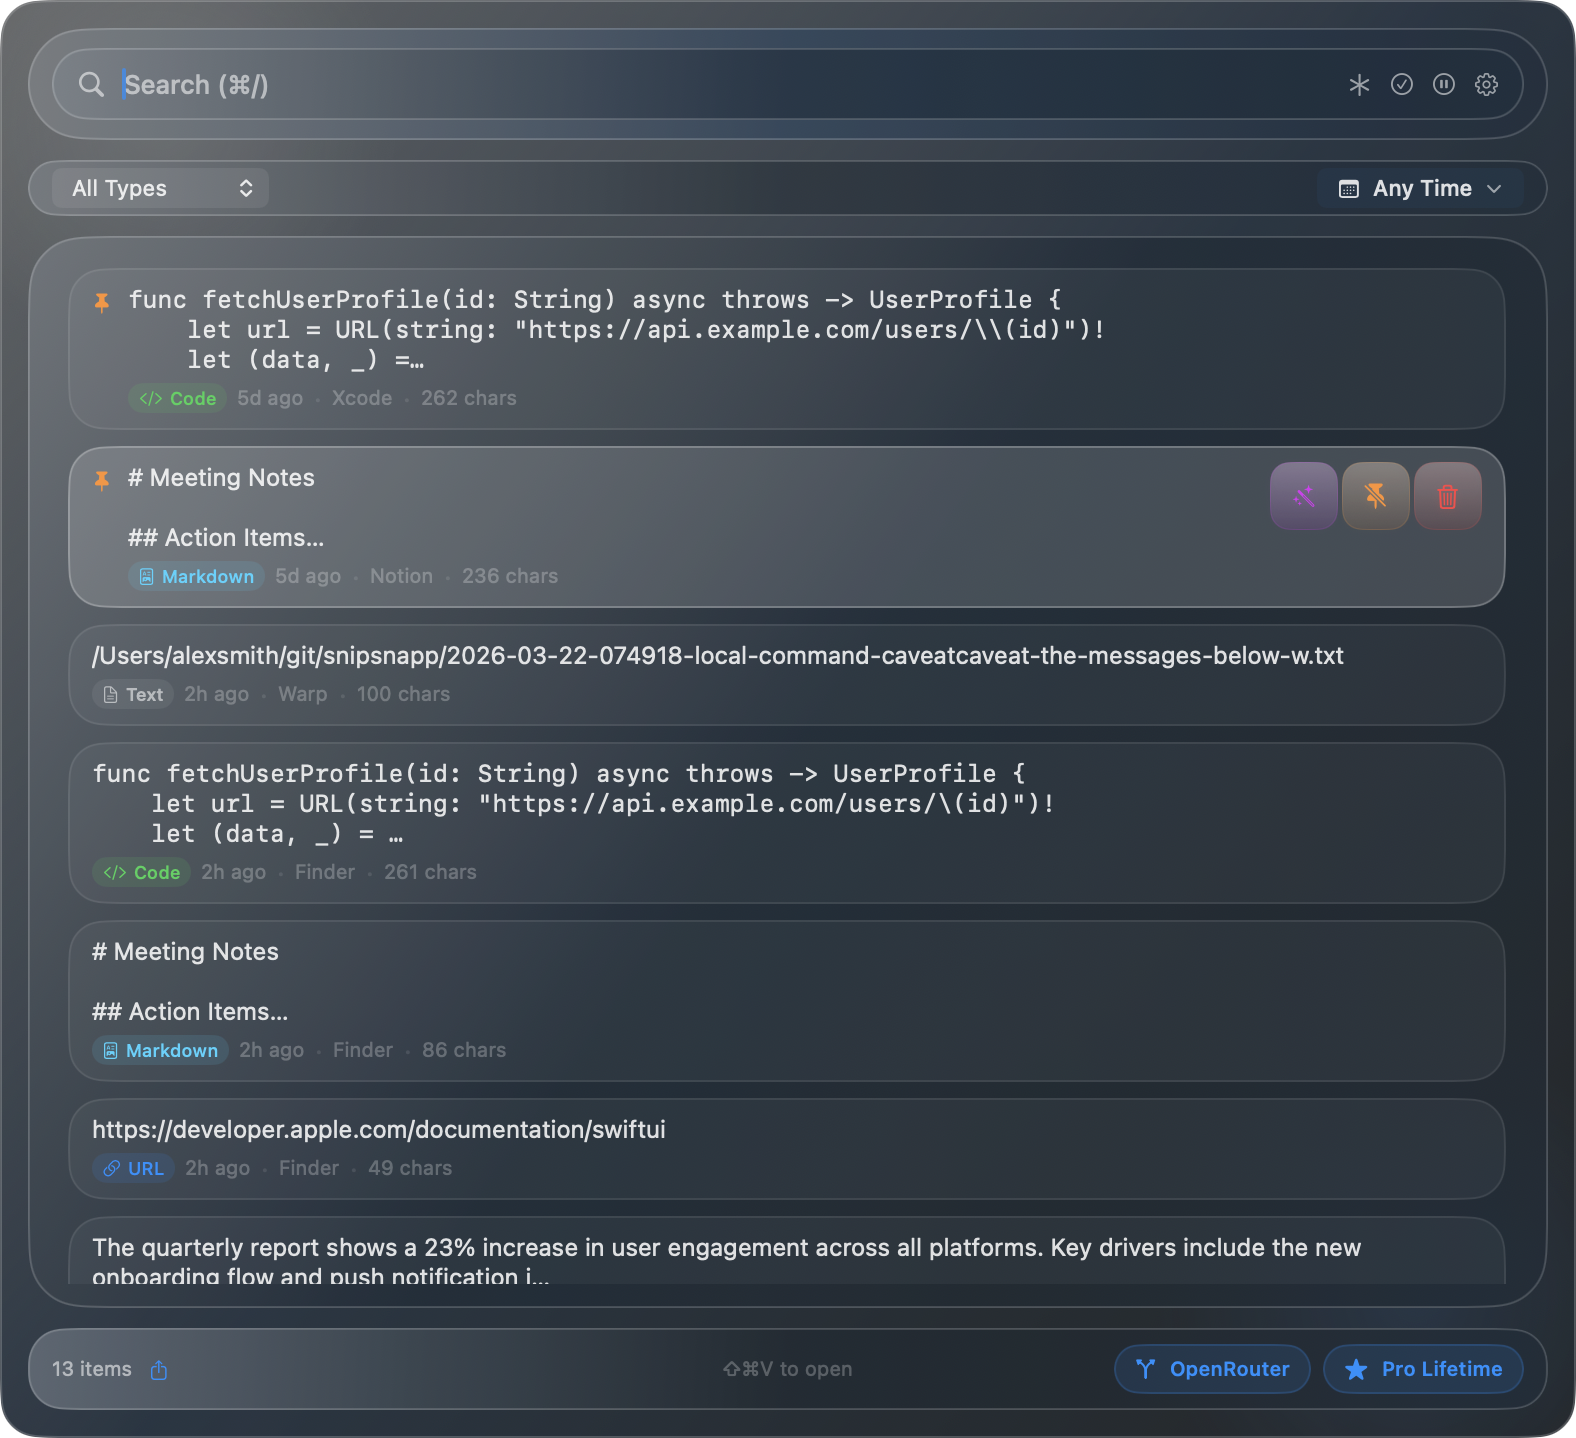This screenshot has height=1438, width=1576.
Task: Select the 261 chars code clip from Finder
Action: [787, 823]
